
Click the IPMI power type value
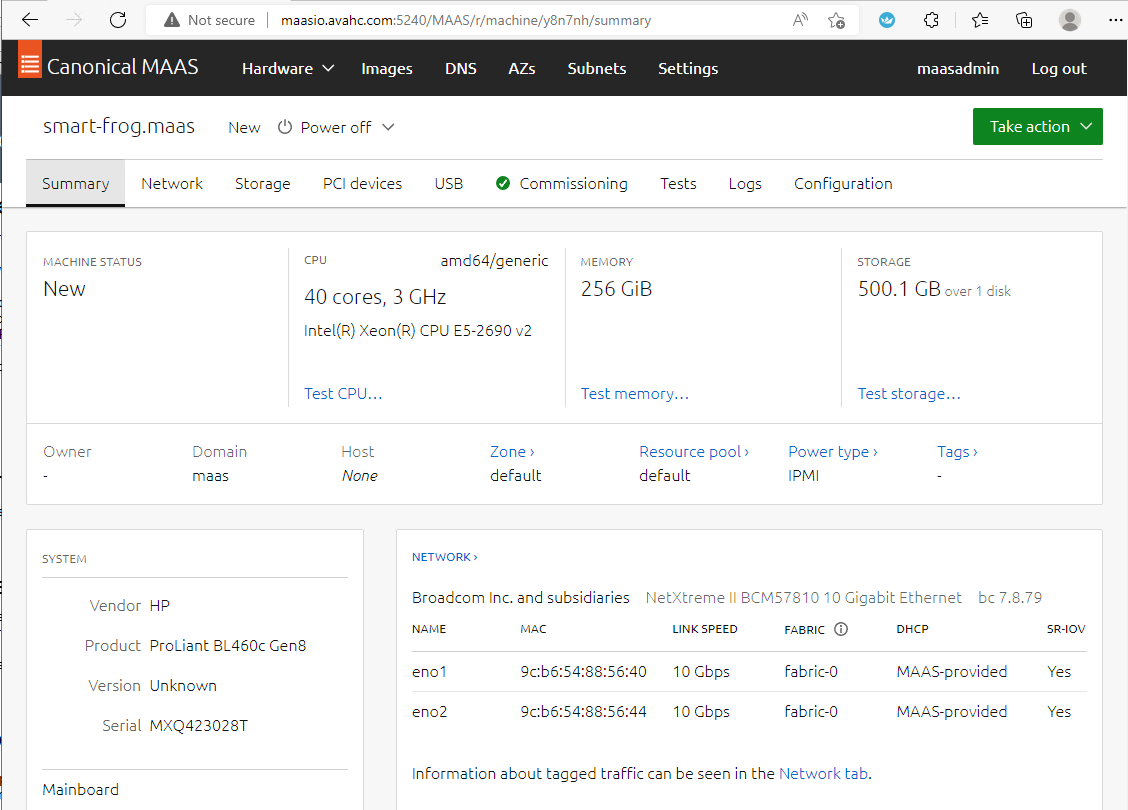coord(804,475)
